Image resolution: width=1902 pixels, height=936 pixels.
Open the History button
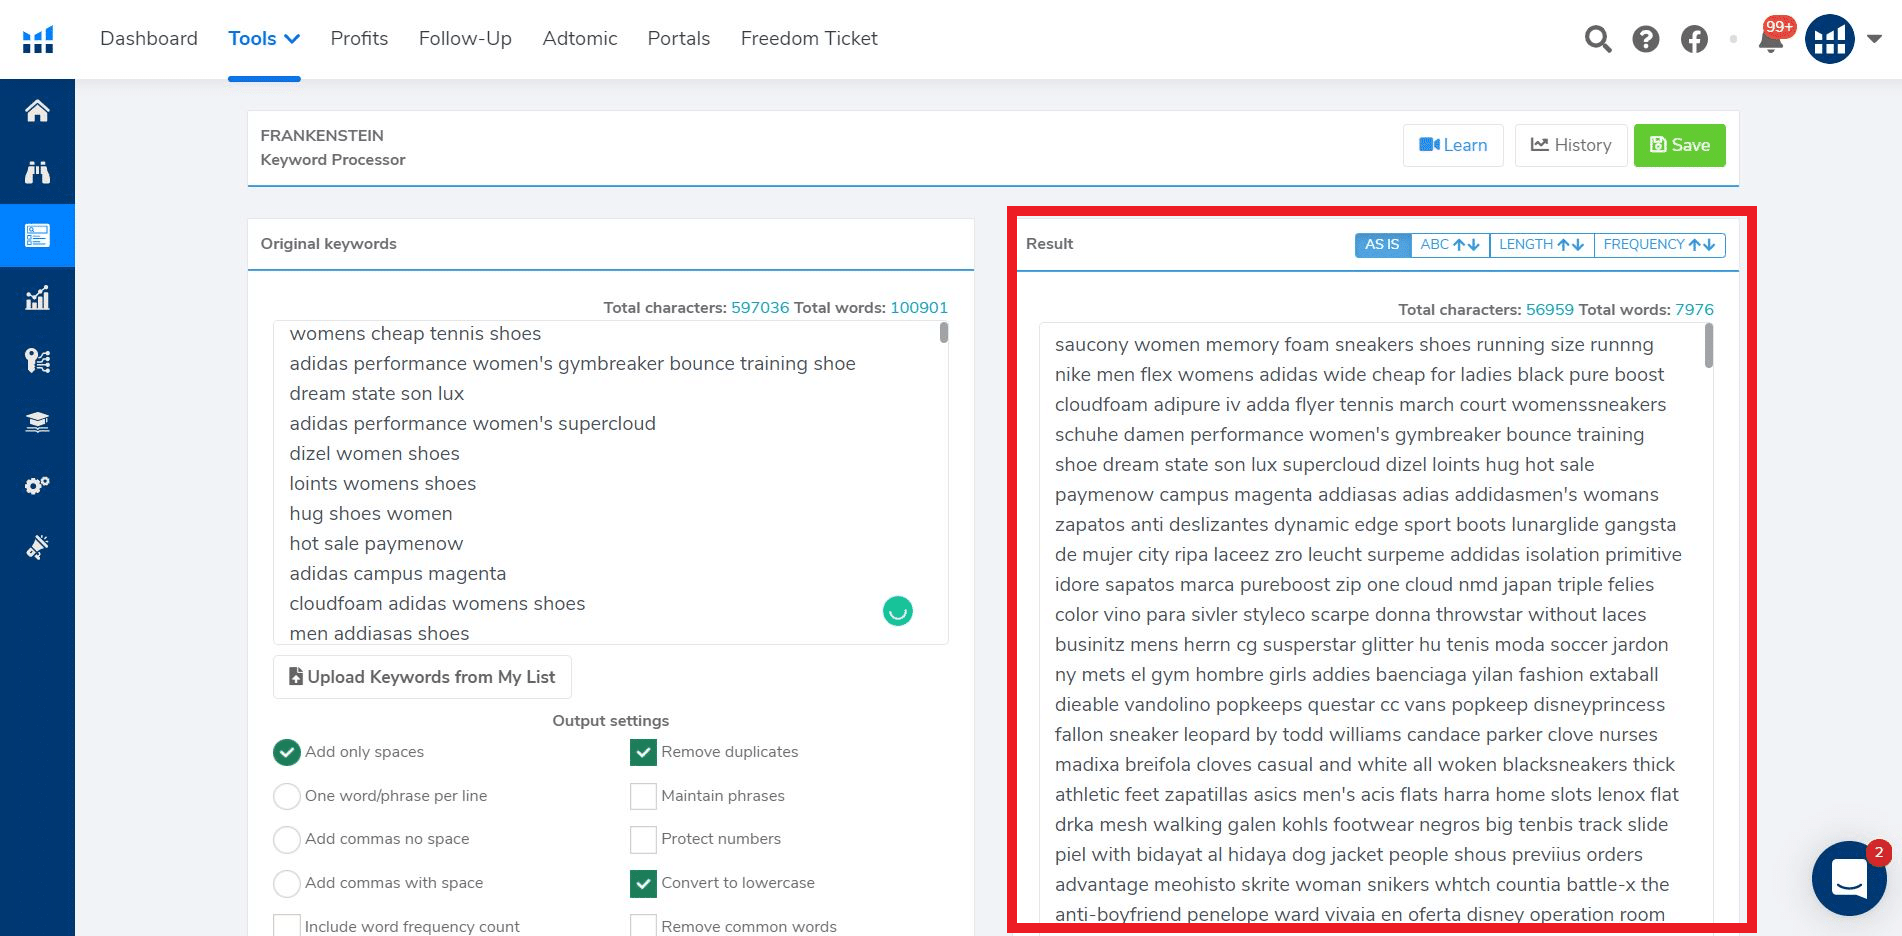coord(1571,145)
